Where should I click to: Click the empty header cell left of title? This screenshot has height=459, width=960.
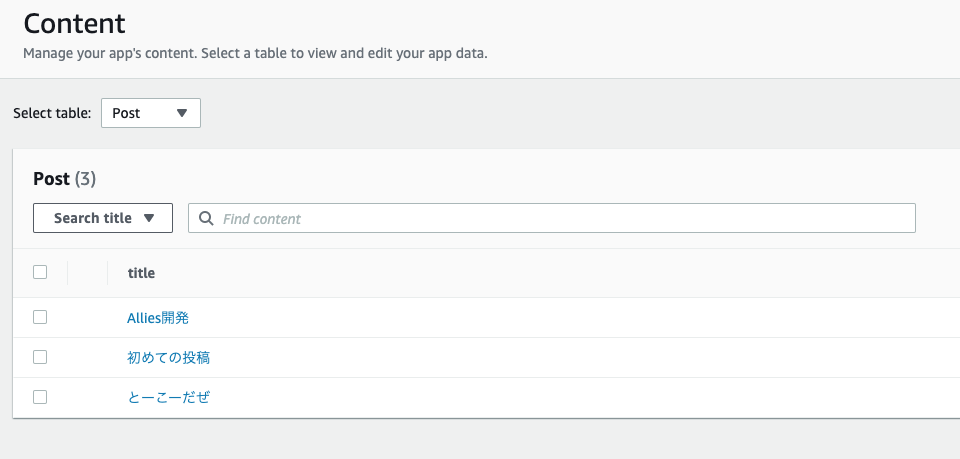[87, 273]
